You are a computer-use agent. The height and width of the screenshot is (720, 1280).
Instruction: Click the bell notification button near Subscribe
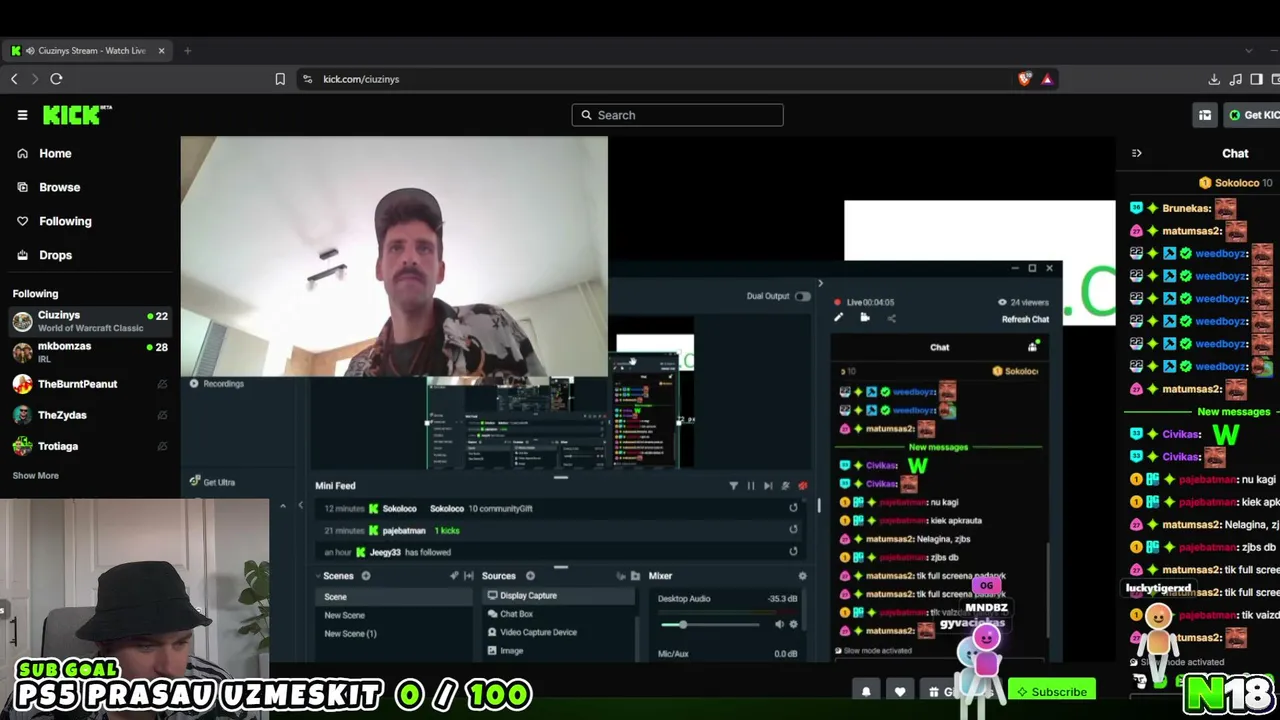866,691
